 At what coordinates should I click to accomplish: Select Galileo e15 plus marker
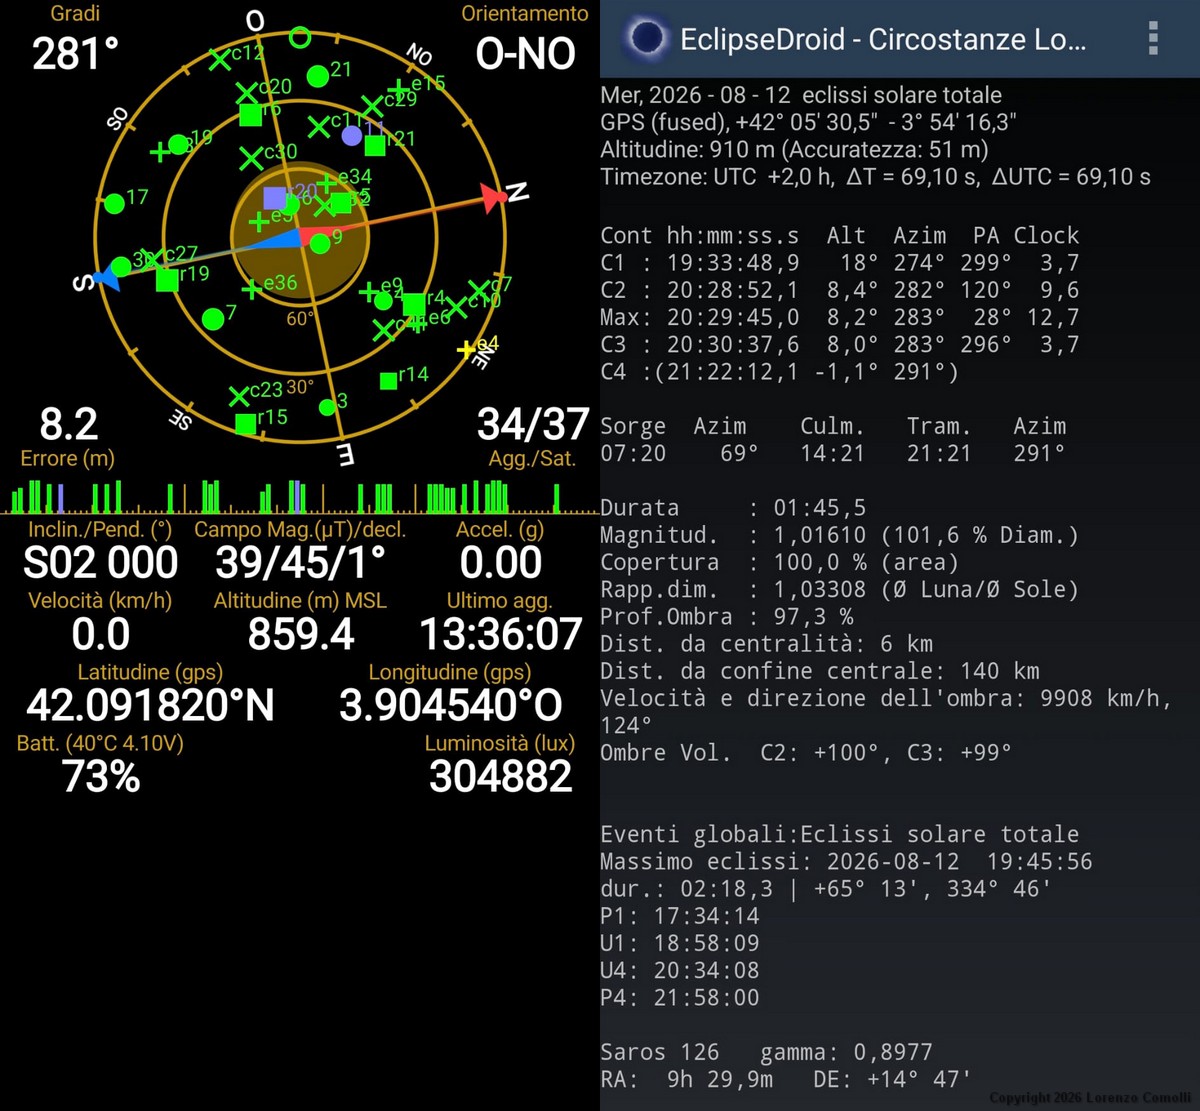click(x=399, y=90)
